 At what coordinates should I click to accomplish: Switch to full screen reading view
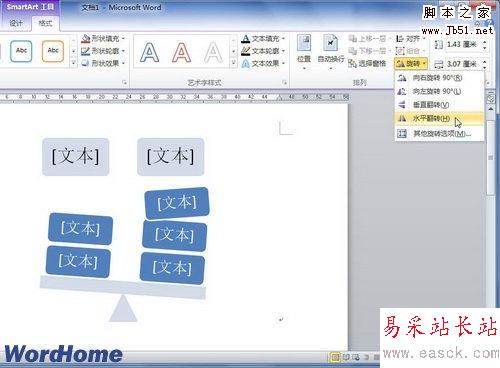click(x=346, y=357)
